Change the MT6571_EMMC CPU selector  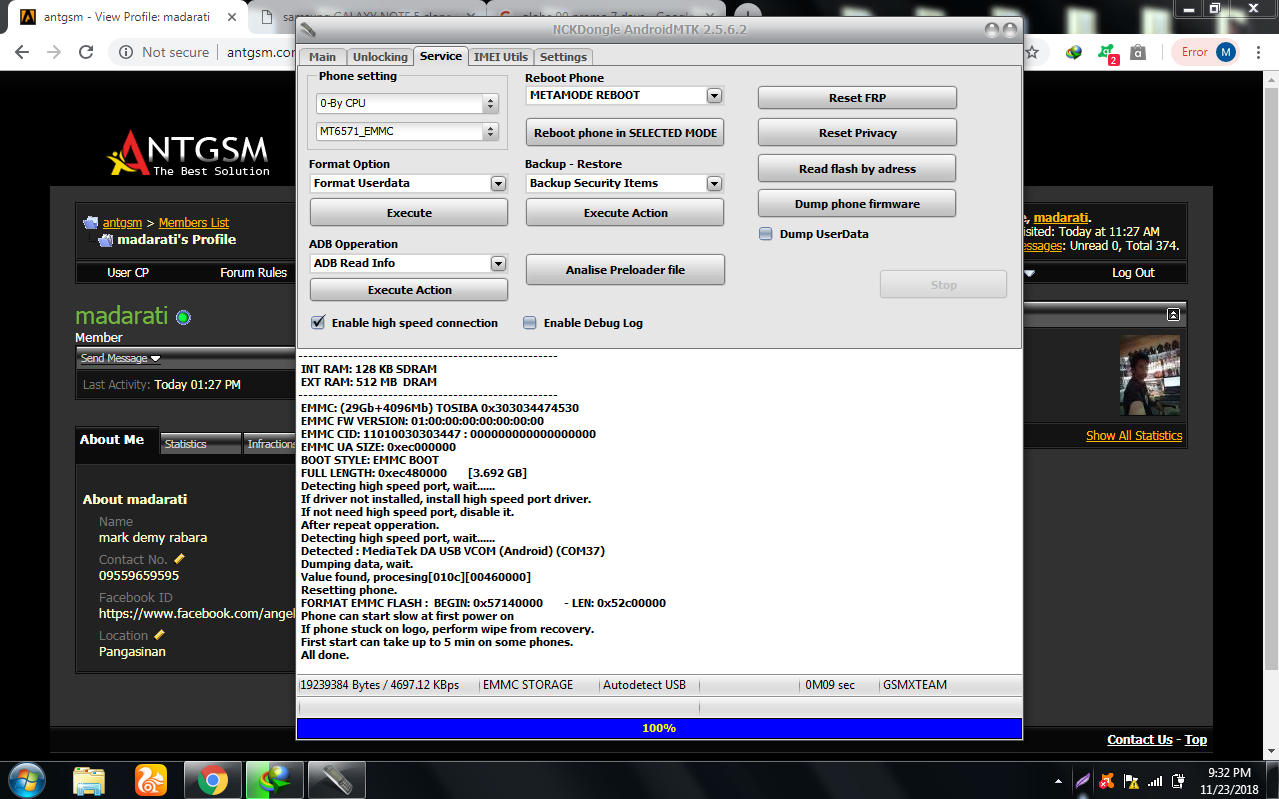pyautogui.click(x=407, y=132)
